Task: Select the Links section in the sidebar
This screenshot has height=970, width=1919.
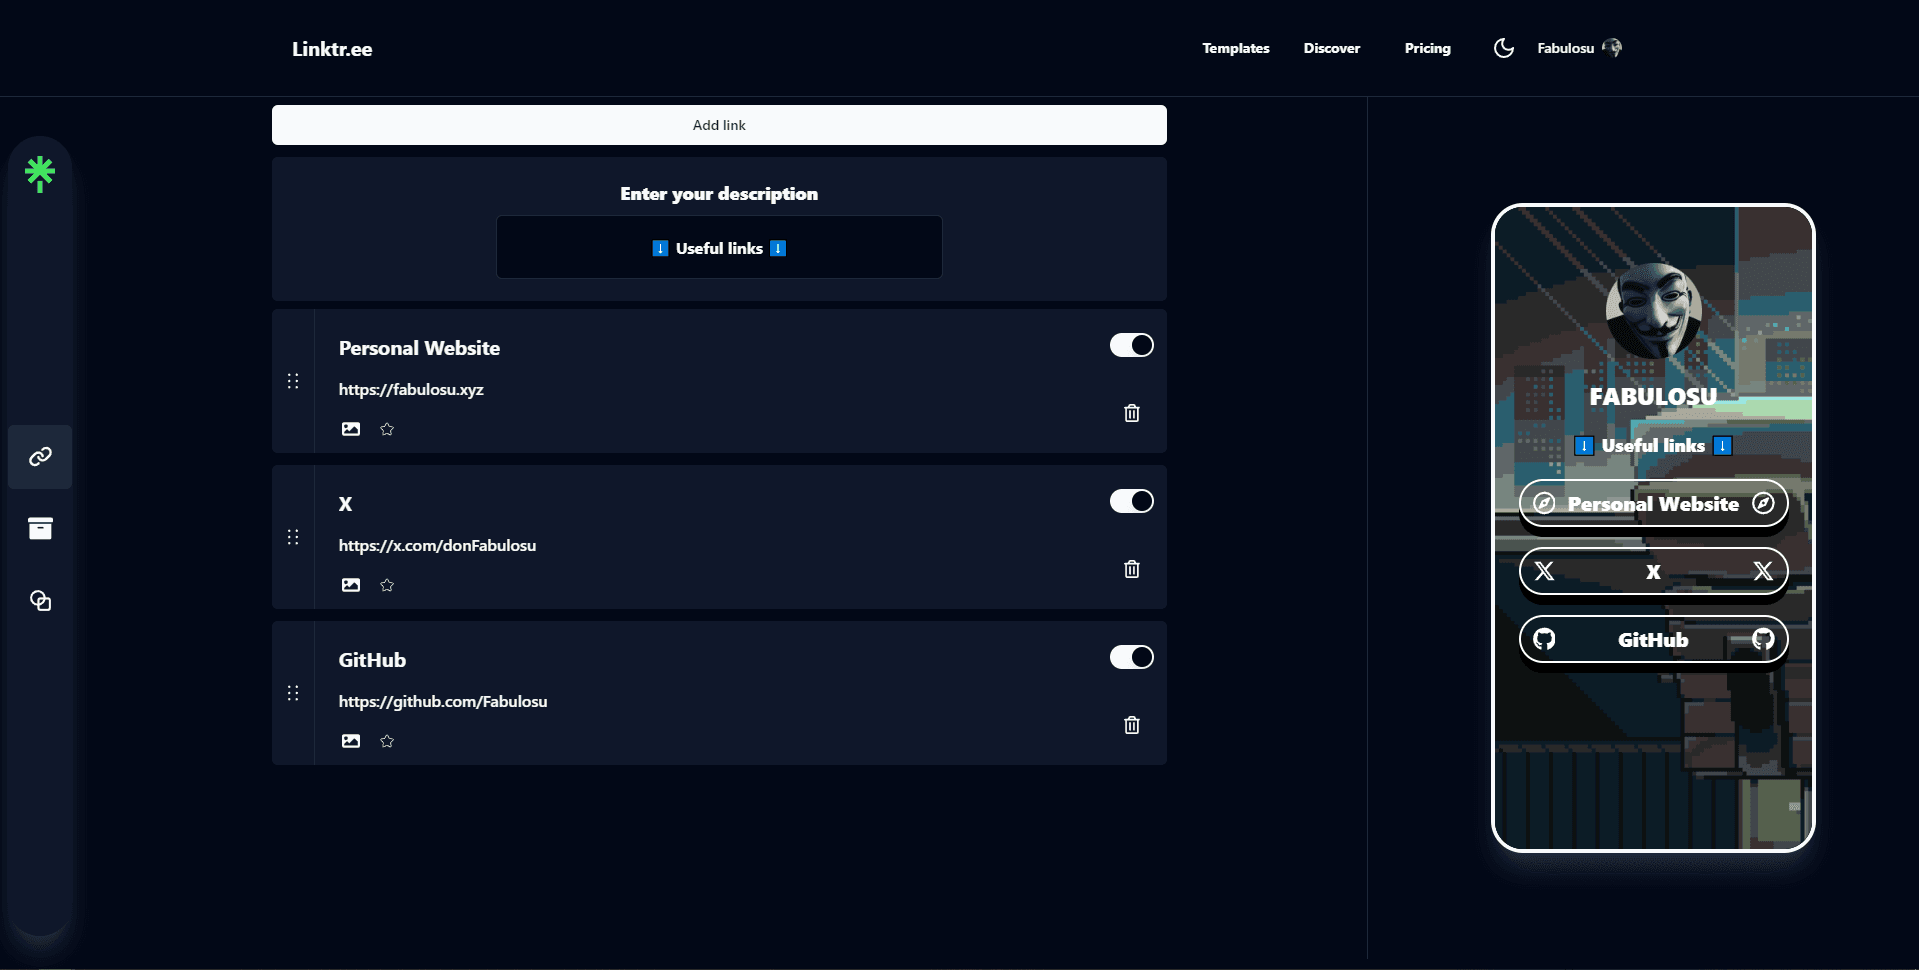Action: [x=40, y=457]
